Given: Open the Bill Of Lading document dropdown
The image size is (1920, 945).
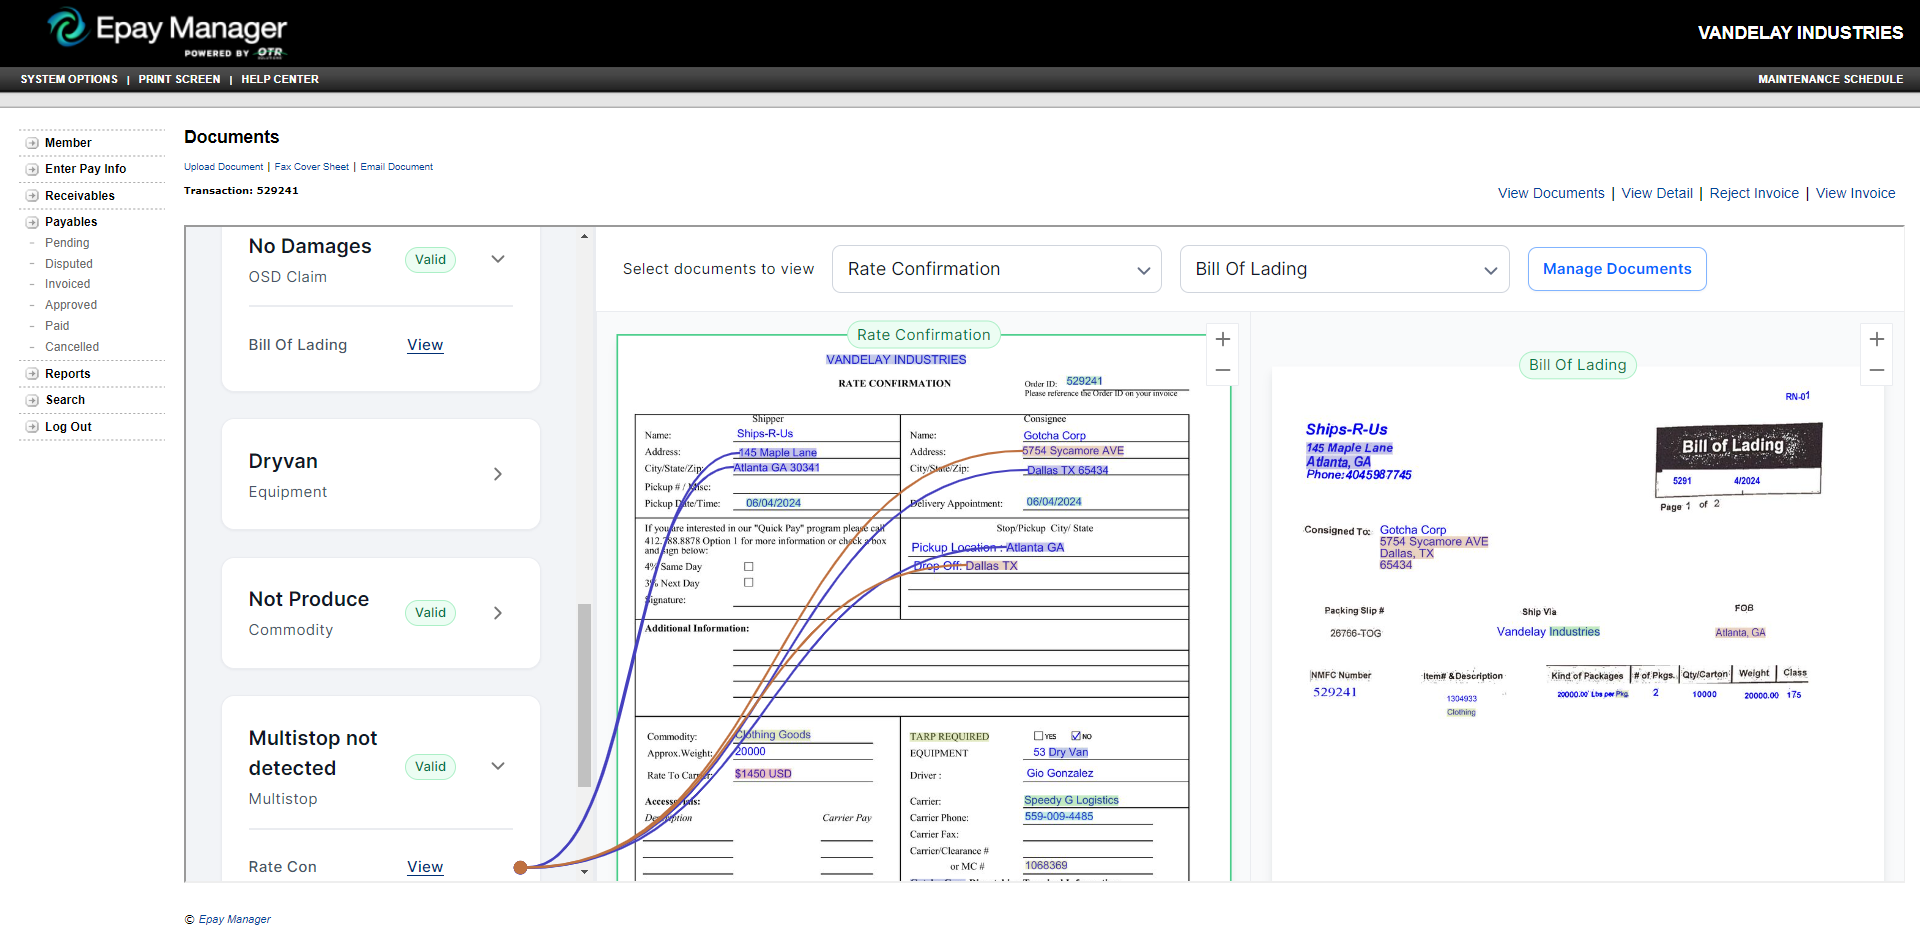Looking at the screenshot, I should 1345,269.
